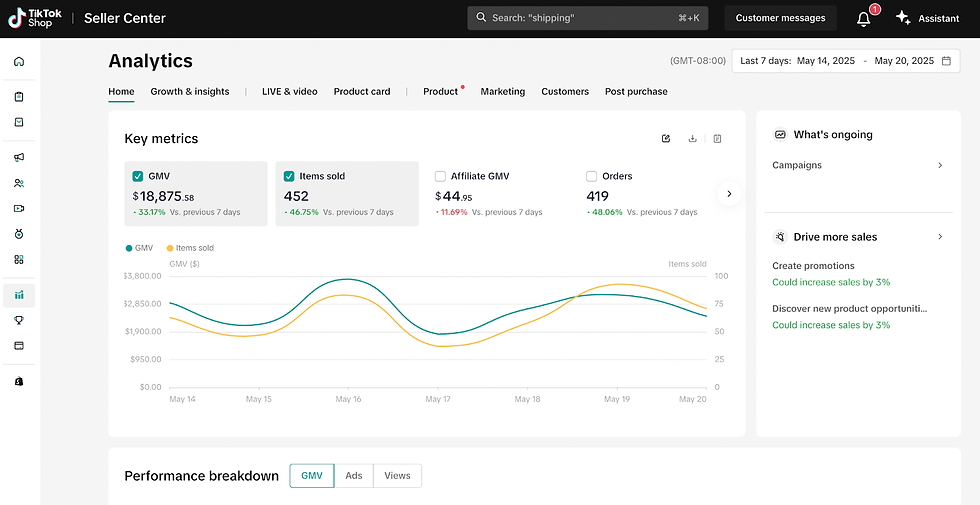This screenshot has width=980, height=505.
Task: Open the LIVE & video tab
Action: 289,91
